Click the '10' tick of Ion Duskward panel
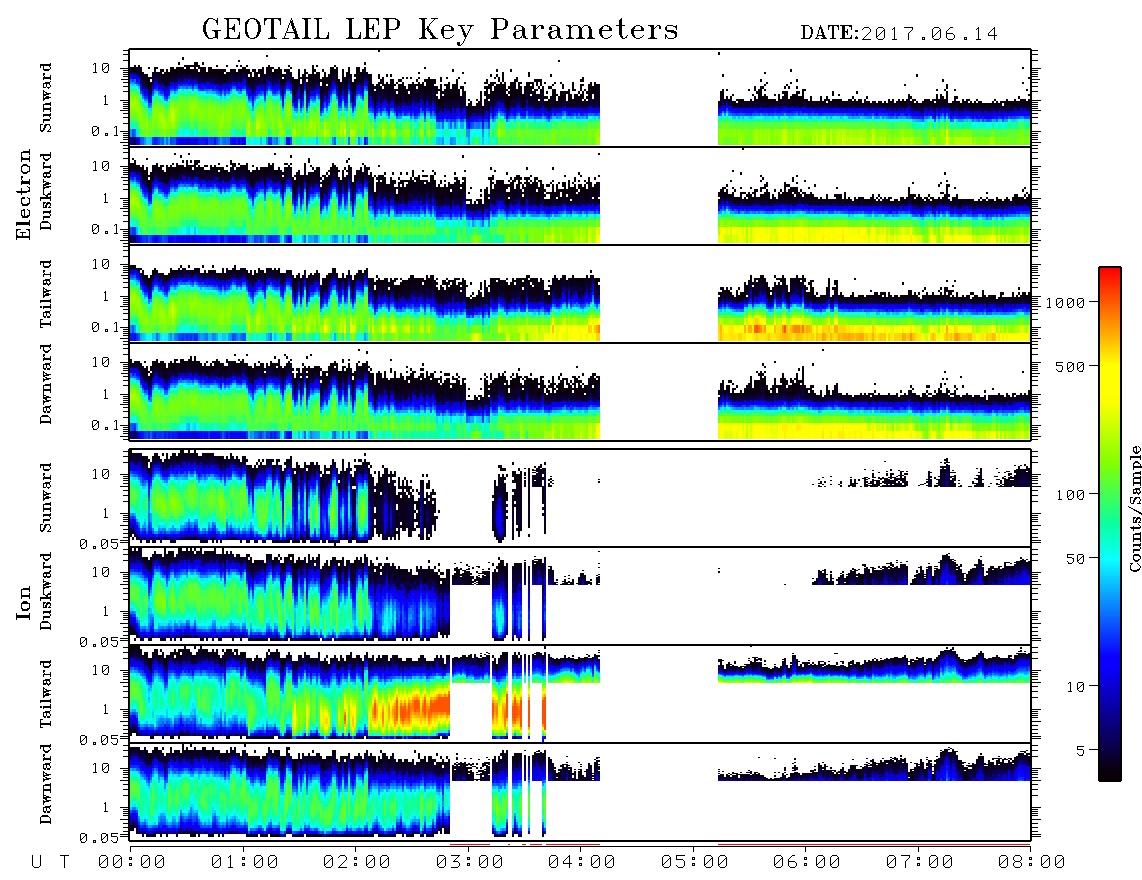The image size is (1142, 880). 101,572
